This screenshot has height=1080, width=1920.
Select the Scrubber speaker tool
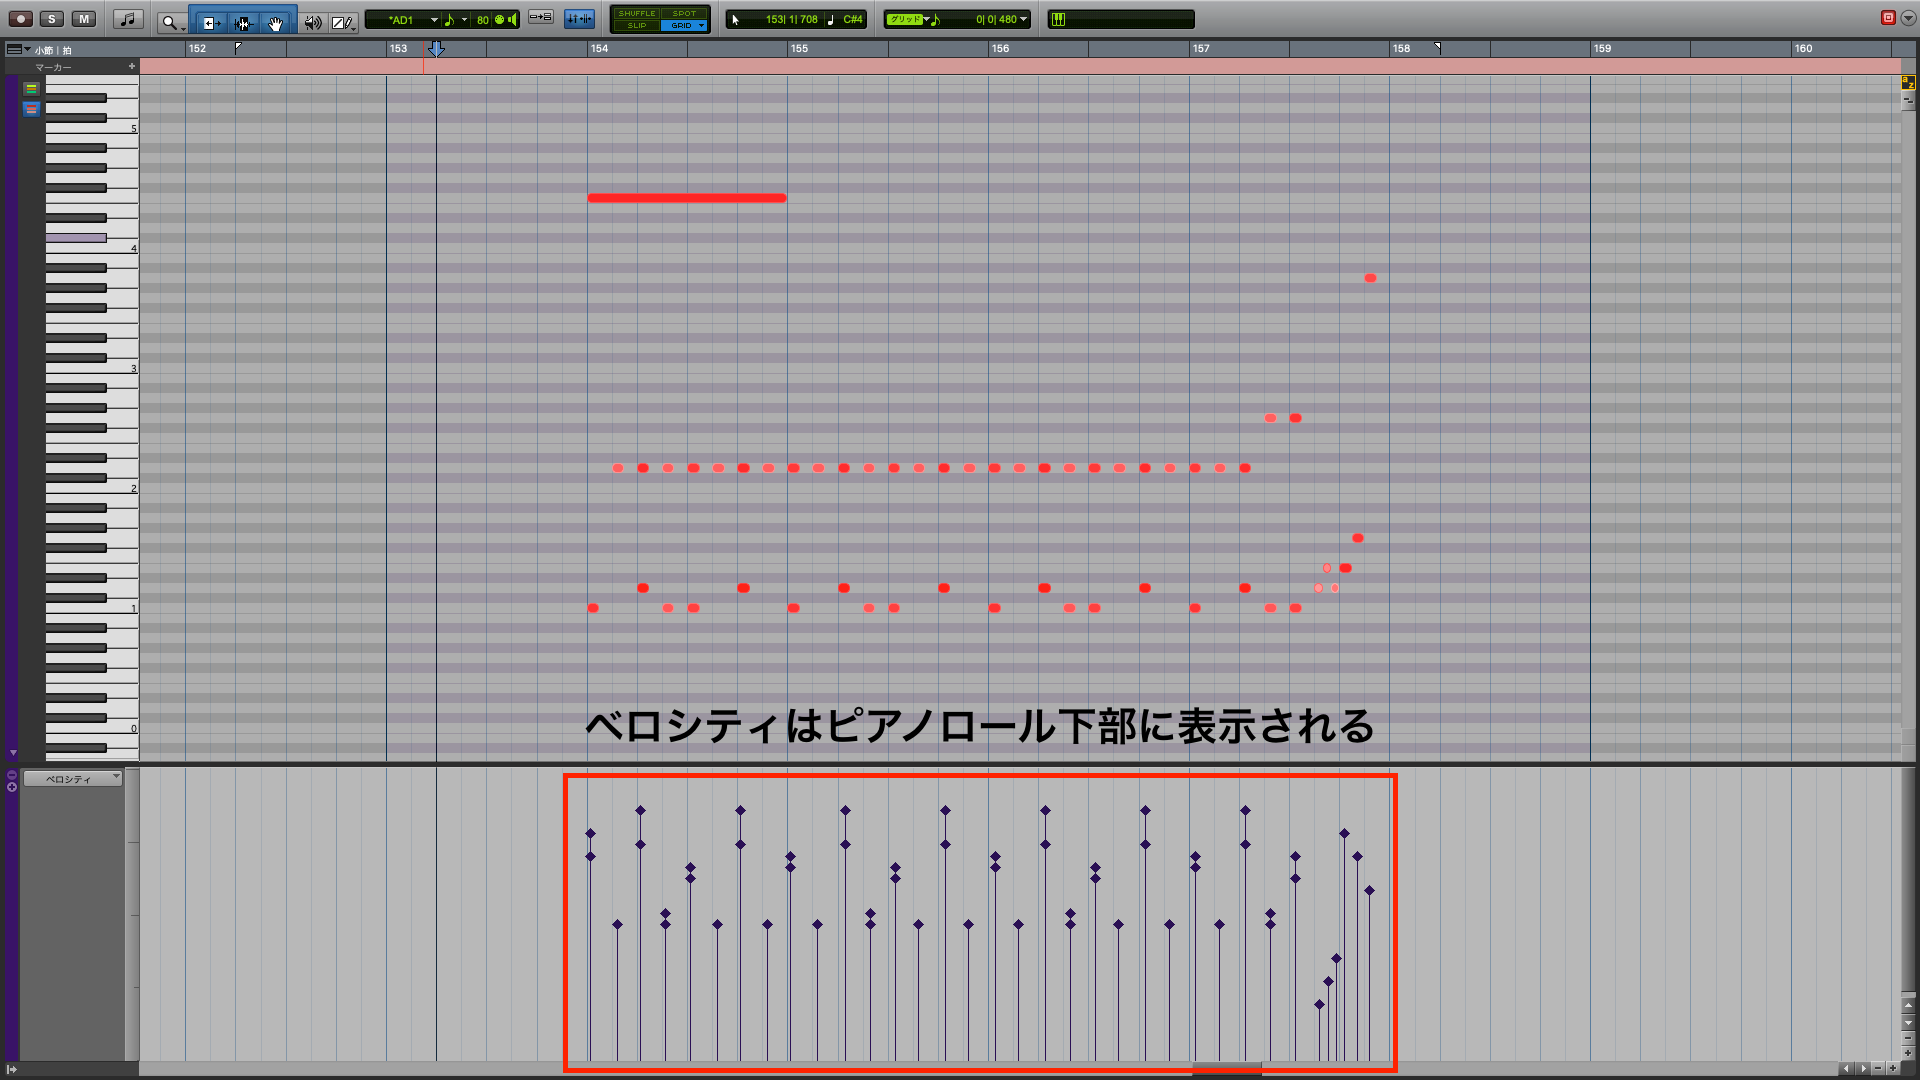pos(312,22)
